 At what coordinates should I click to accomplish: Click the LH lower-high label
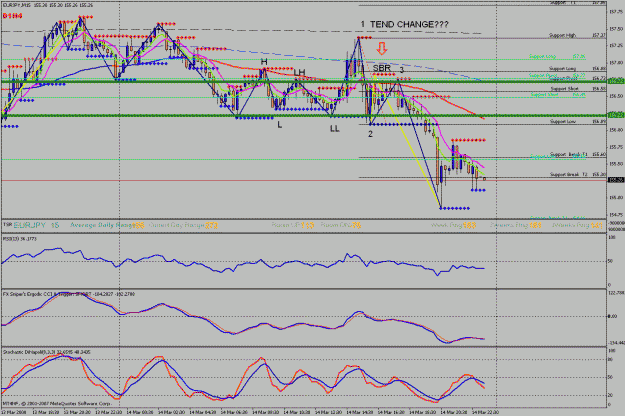pyautogui.click(x=299, y=72)
